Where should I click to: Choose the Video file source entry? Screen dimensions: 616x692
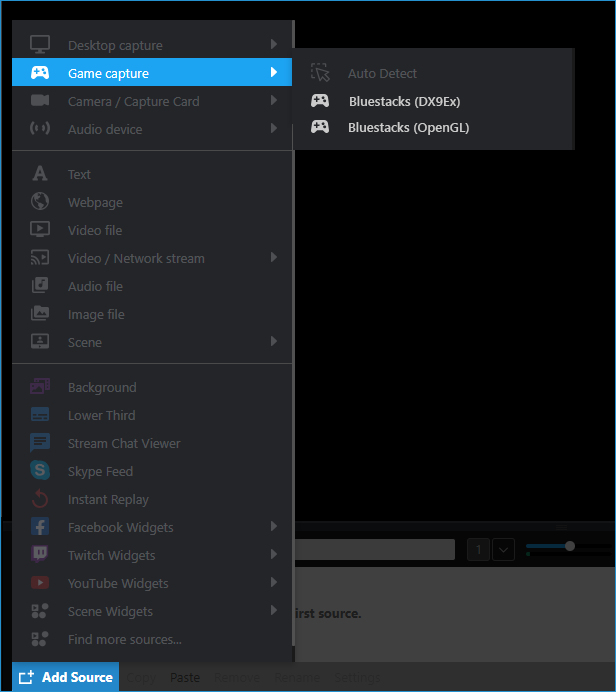pyautogui.click(x=152, y=230)
